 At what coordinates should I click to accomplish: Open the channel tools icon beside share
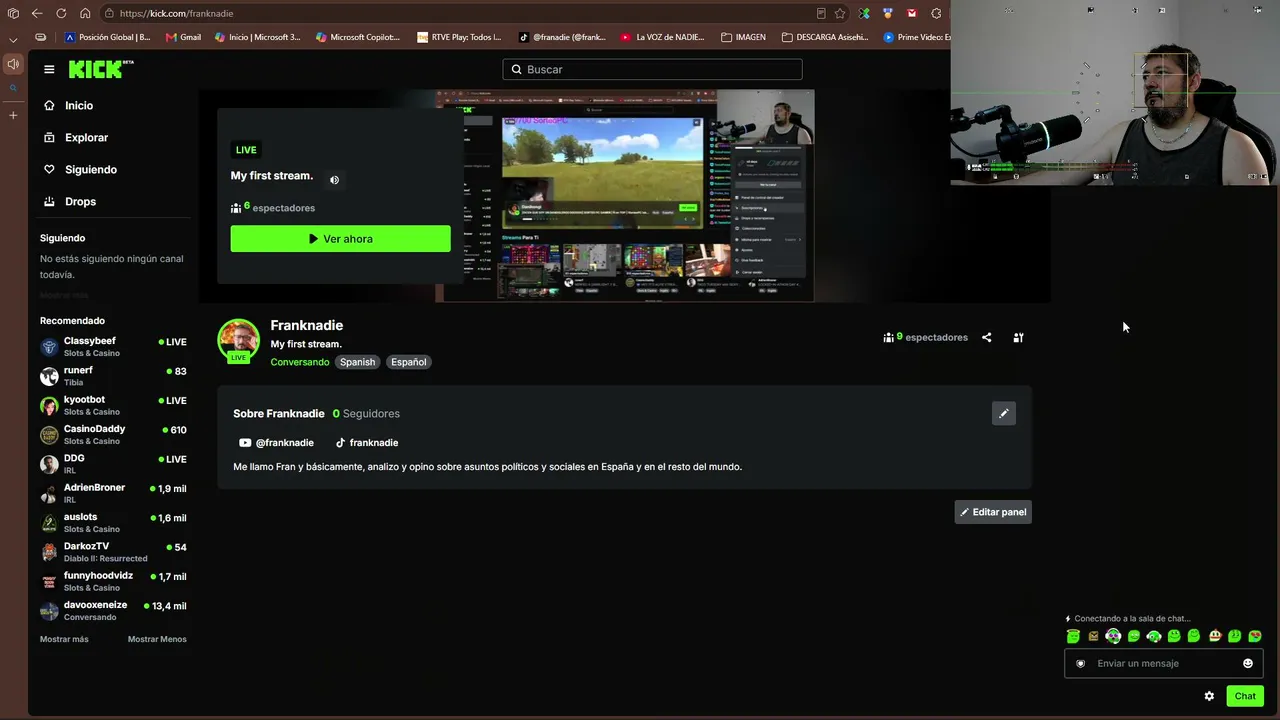coord(1018,337)
